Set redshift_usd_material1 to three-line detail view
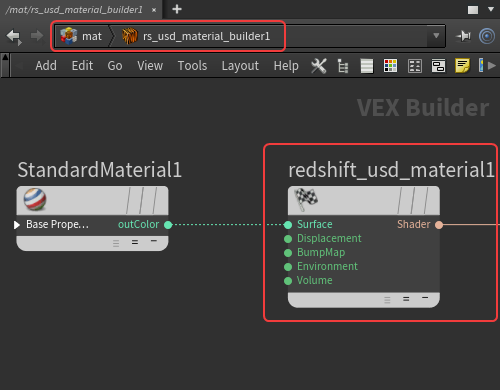The image size is (500, 390). click(387, 300)
